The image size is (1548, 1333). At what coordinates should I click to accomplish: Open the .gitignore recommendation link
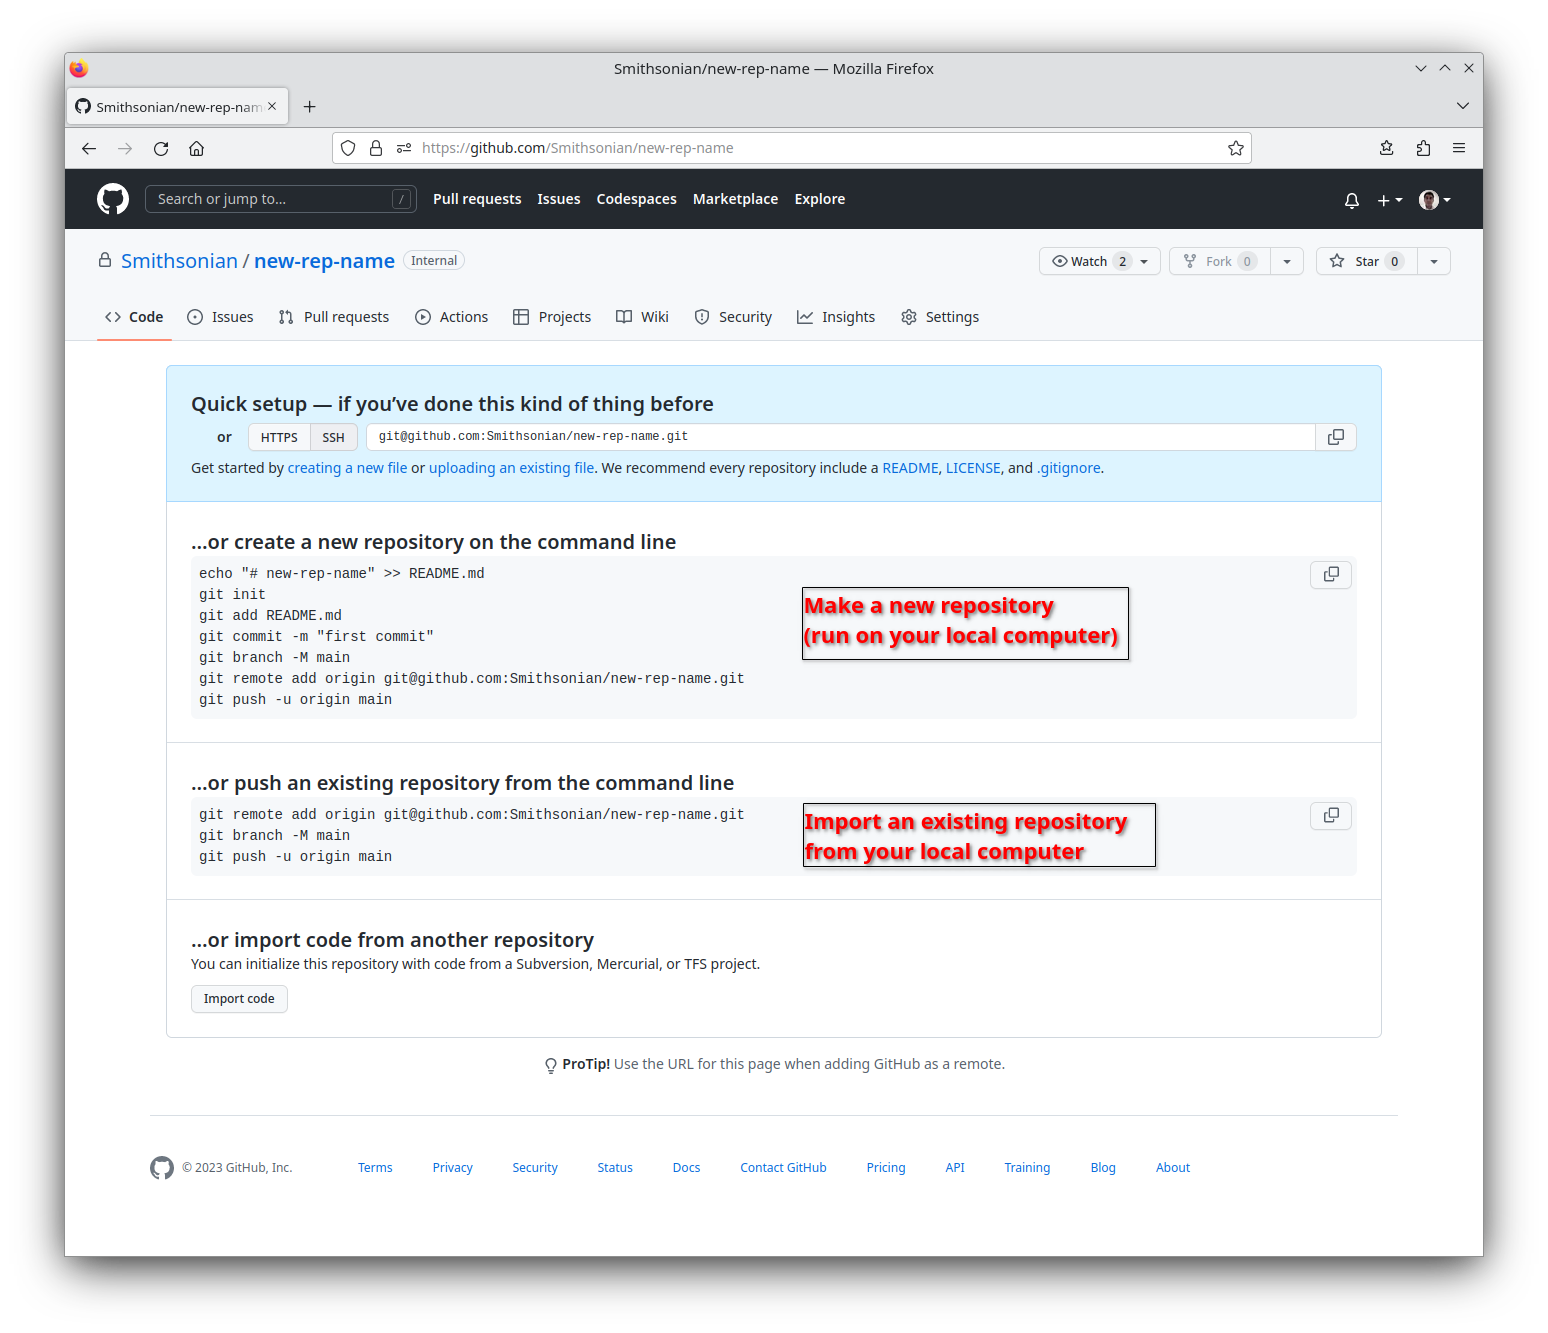(x=1069, y=468)
